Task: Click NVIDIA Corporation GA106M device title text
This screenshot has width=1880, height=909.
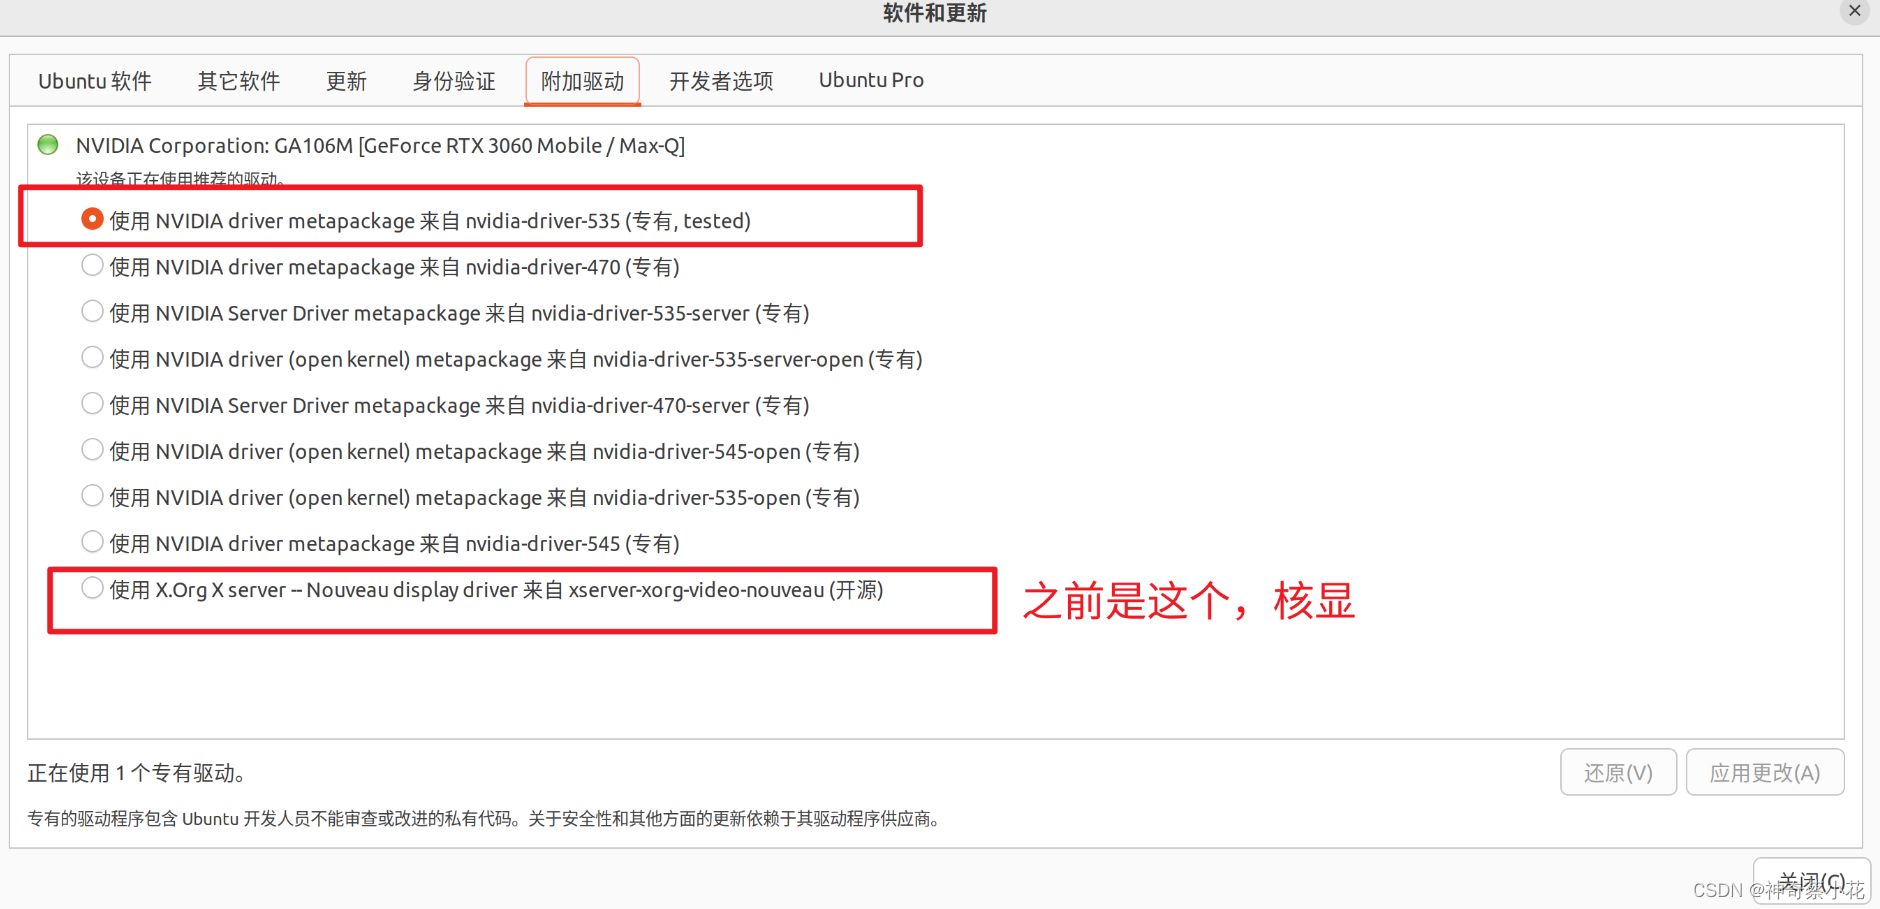Action: pos(380,146)
